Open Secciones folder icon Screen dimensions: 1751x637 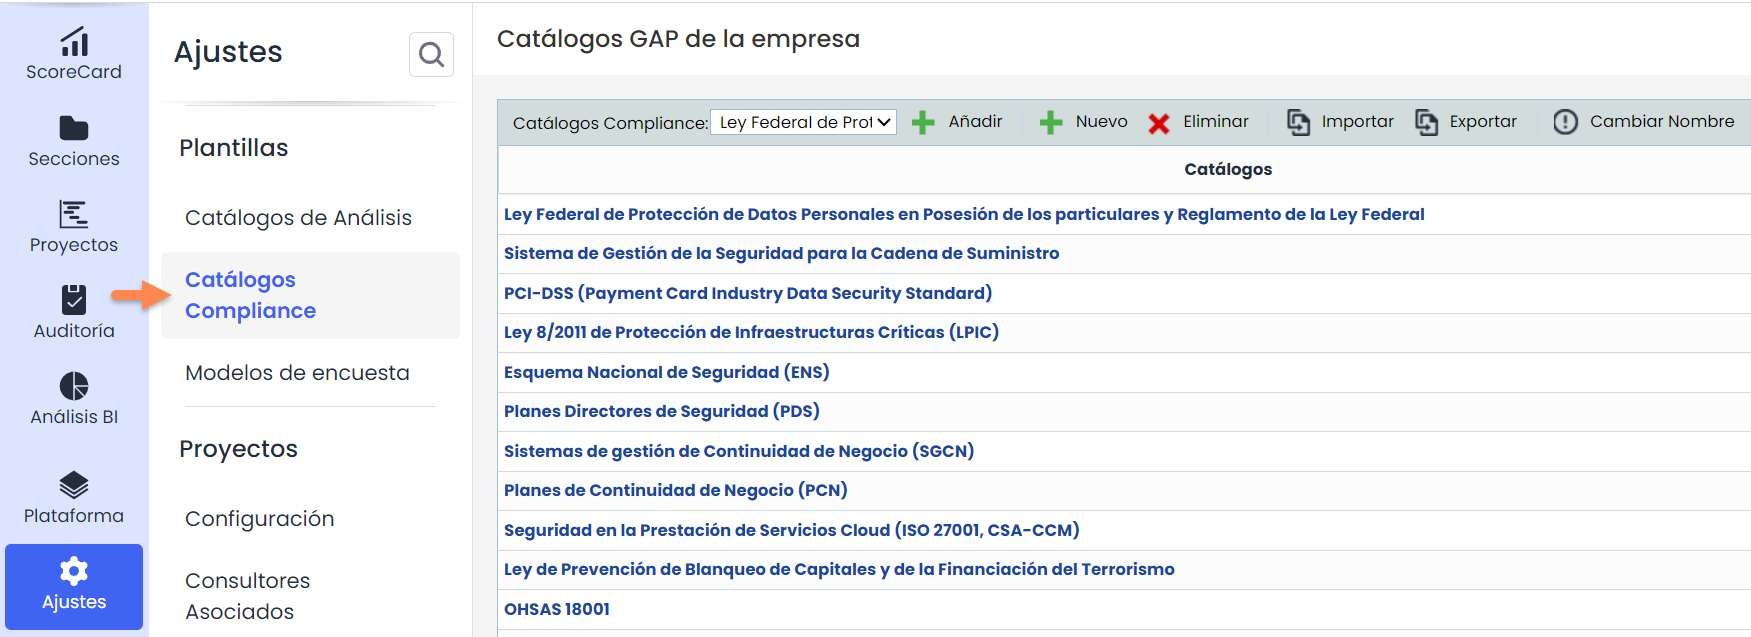[x=74, y=128]
